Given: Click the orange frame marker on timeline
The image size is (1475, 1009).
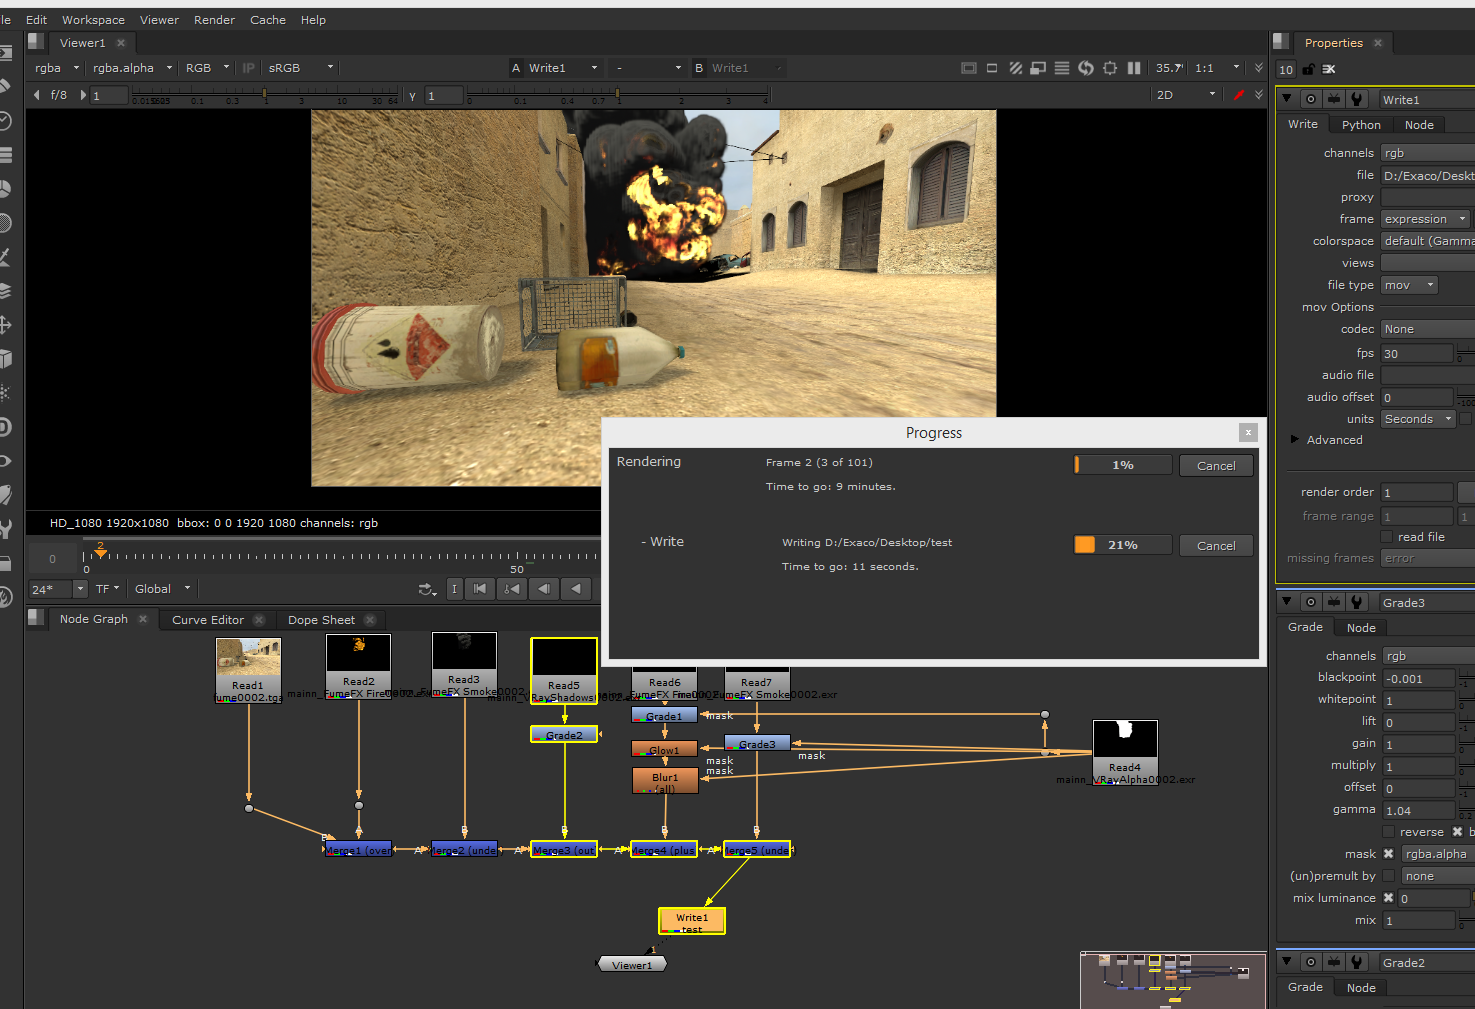Looking at the screenshot, I should pyautogui.click(x=100, y=550).
